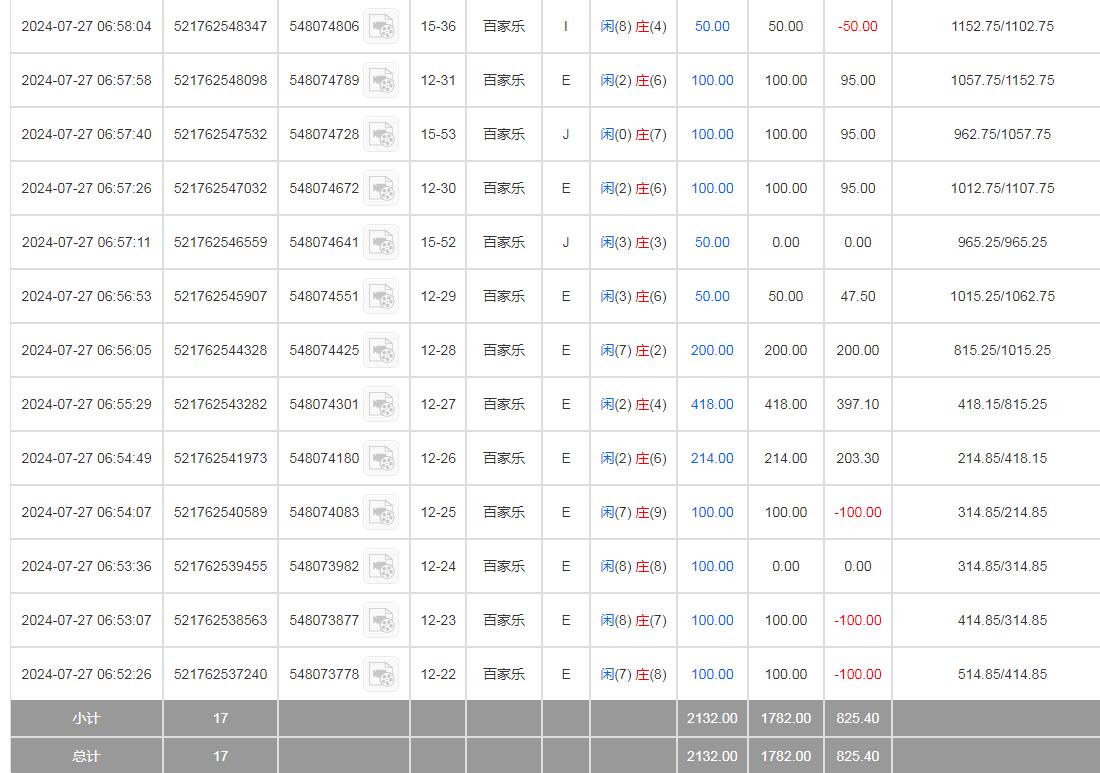Open video replay icon beside 548073778
The width and height of the screenshot is (1100, 773).
(x=380, y=675)
